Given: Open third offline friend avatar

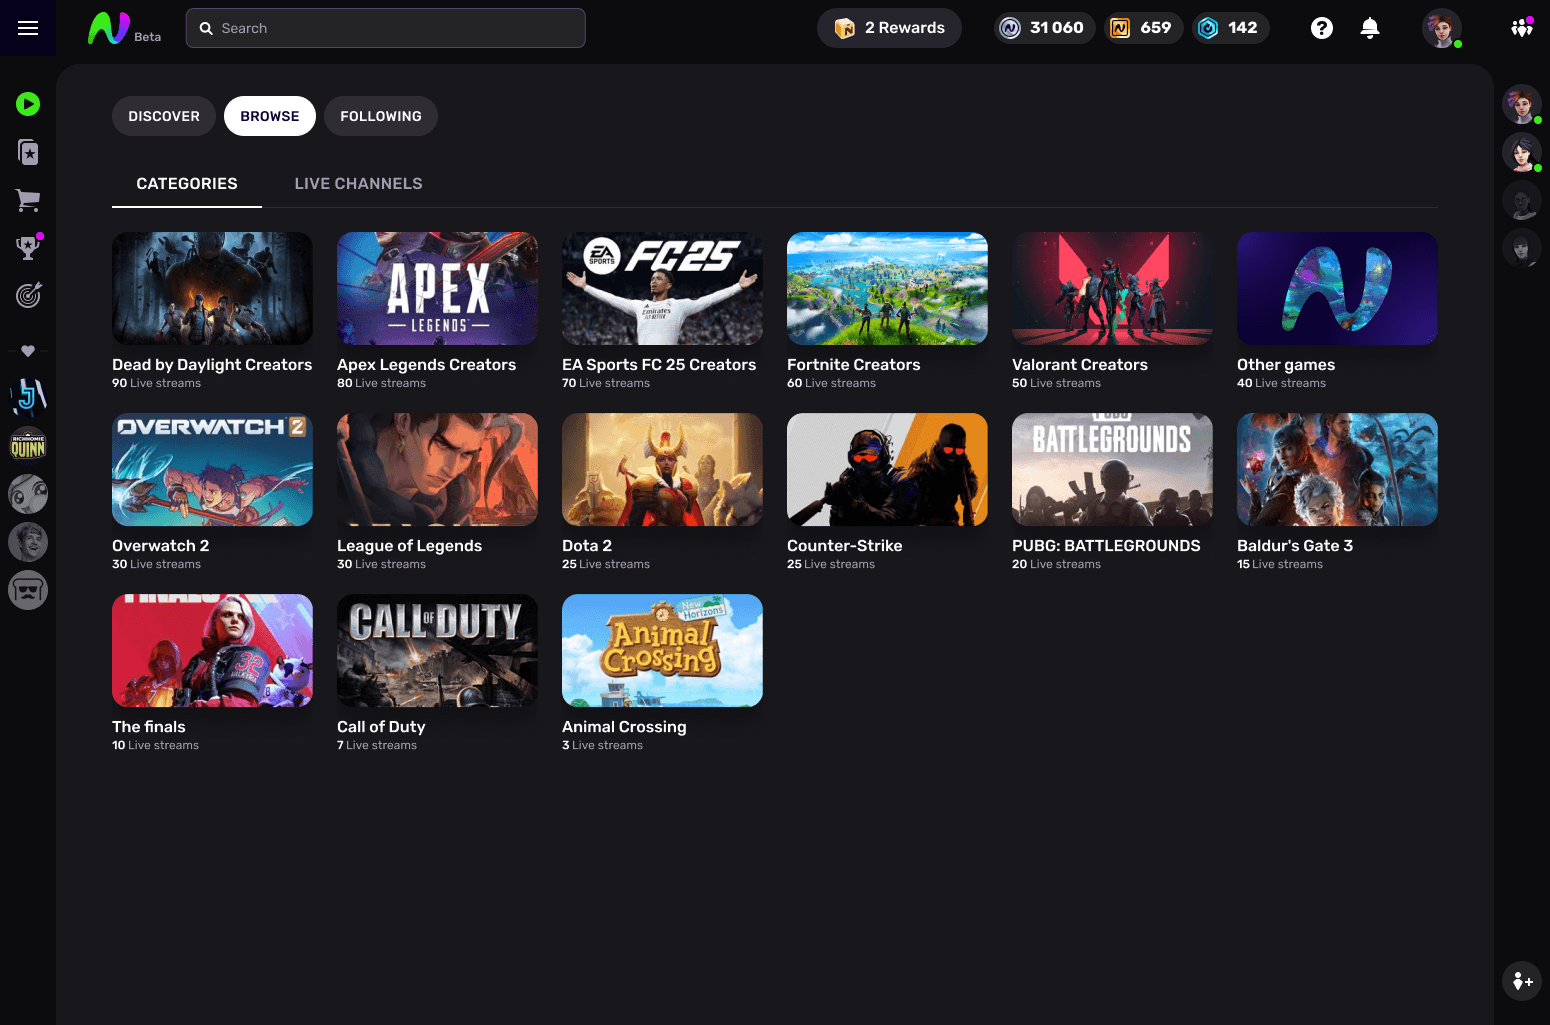Looking at the screenshot, I should click(x=1522, y=200).
